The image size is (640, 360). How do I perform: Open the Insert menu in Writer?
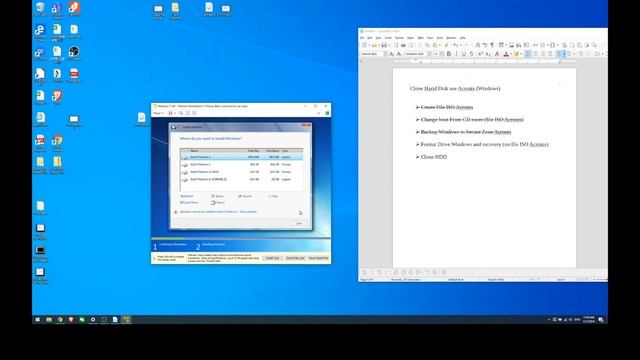388,38
